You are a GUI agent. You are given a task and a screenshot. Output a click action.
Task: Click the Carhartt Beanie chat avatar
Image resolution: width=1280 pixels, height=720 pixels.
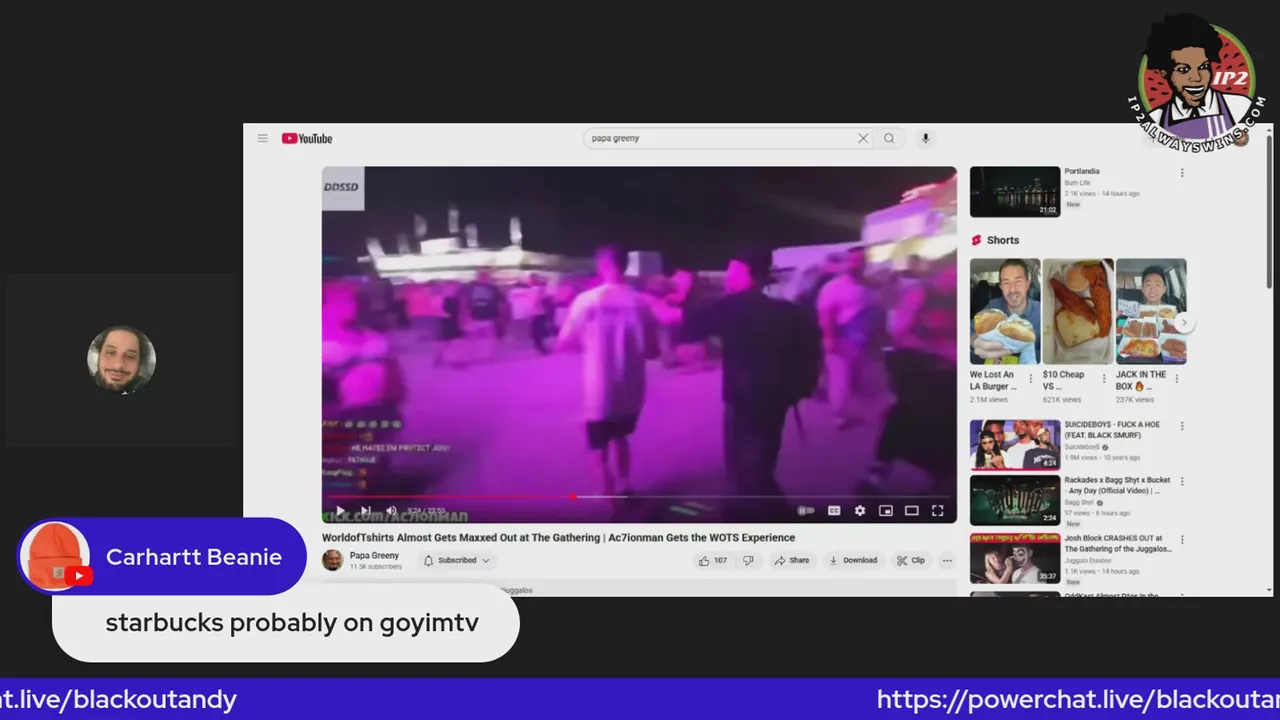click(x=55, y=557)
